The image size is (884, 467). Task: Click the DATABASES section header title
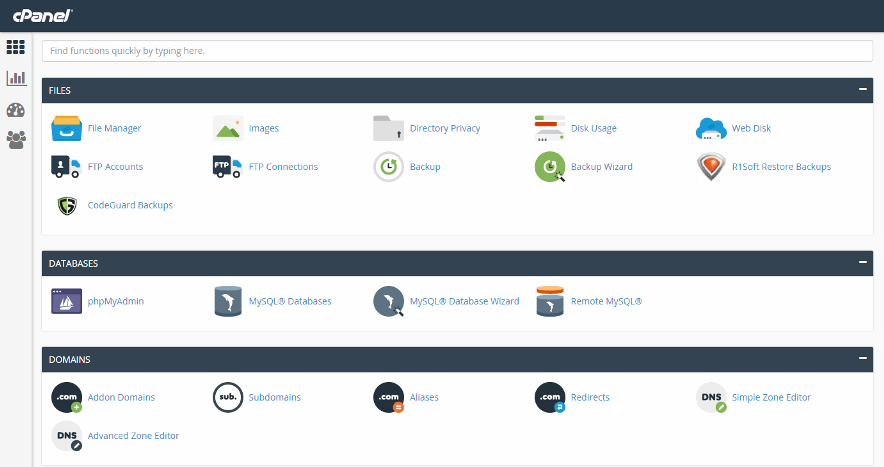[73, 263]
